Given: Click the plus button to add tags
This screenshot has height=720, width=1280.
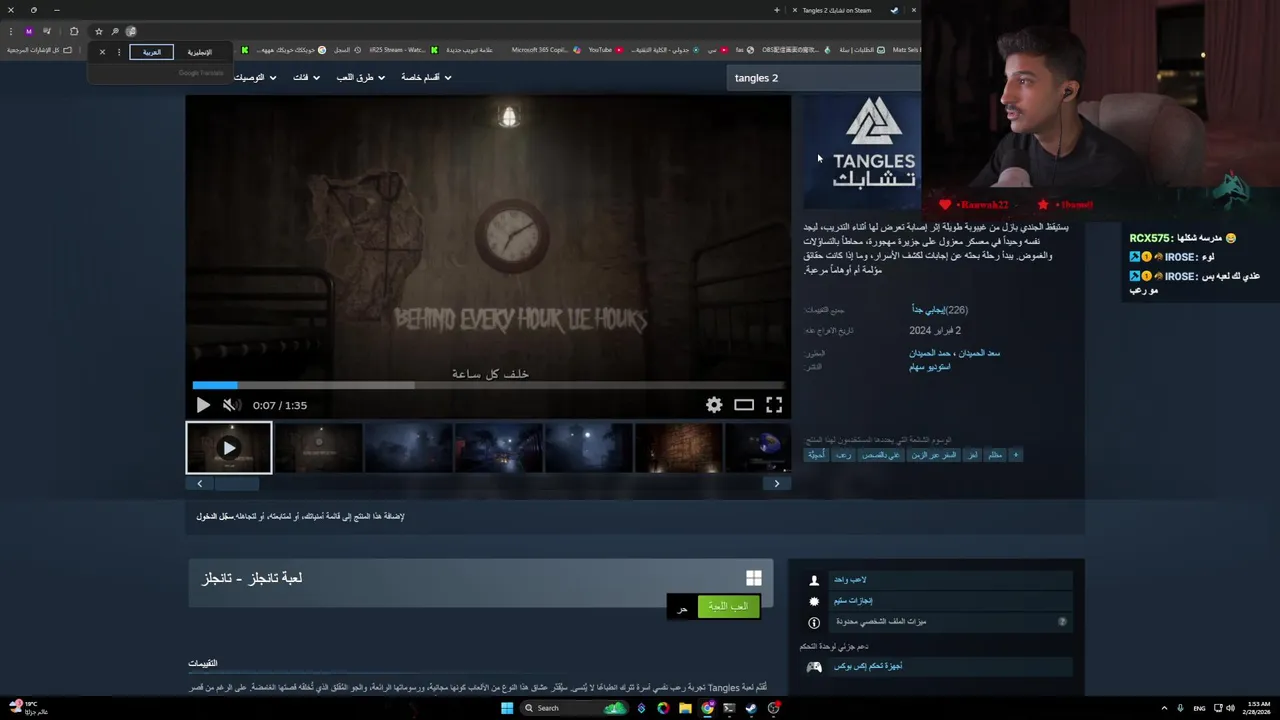Looking at the screenshot, I should [1015, 455].
